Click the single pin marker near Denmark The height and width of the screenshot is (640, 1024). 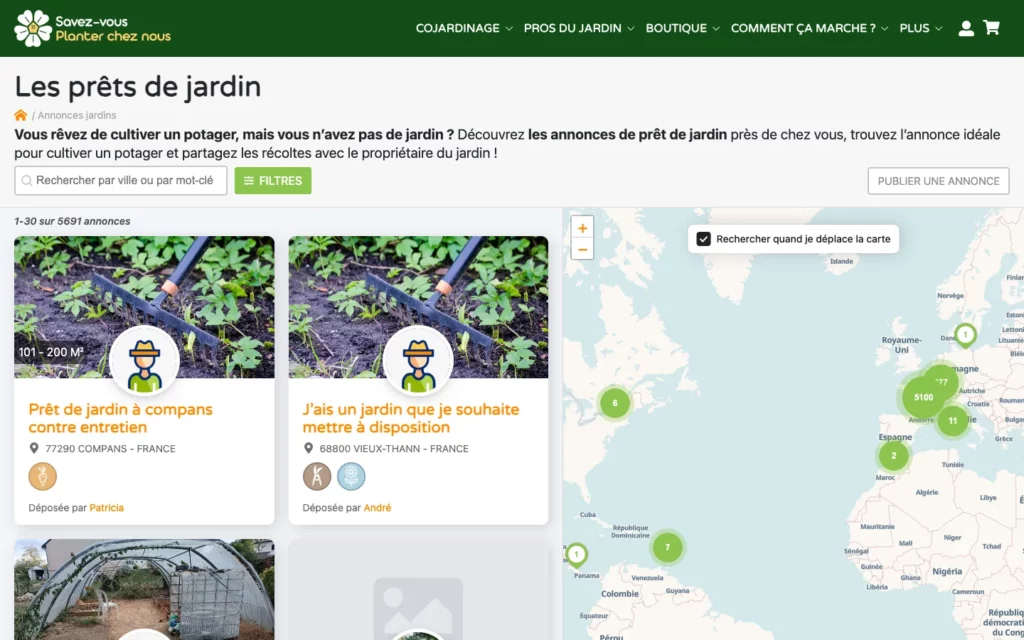965,336
